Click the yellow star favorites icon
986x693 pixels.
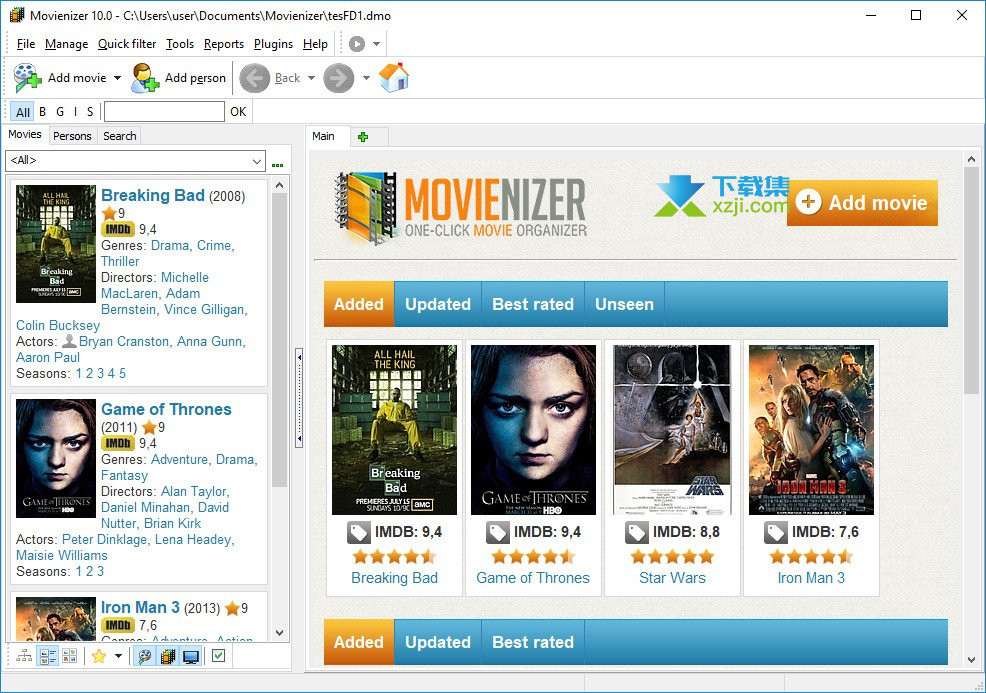pyautogui.click(x=99, y=657)
